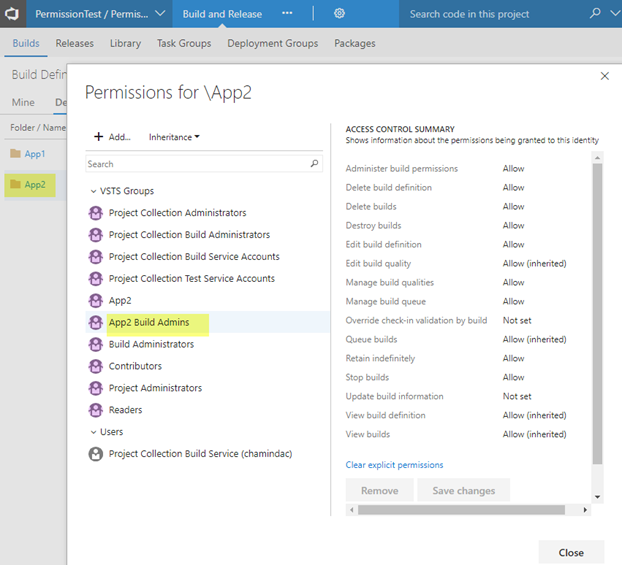Click the Search identities input field

tap(196, 164)
